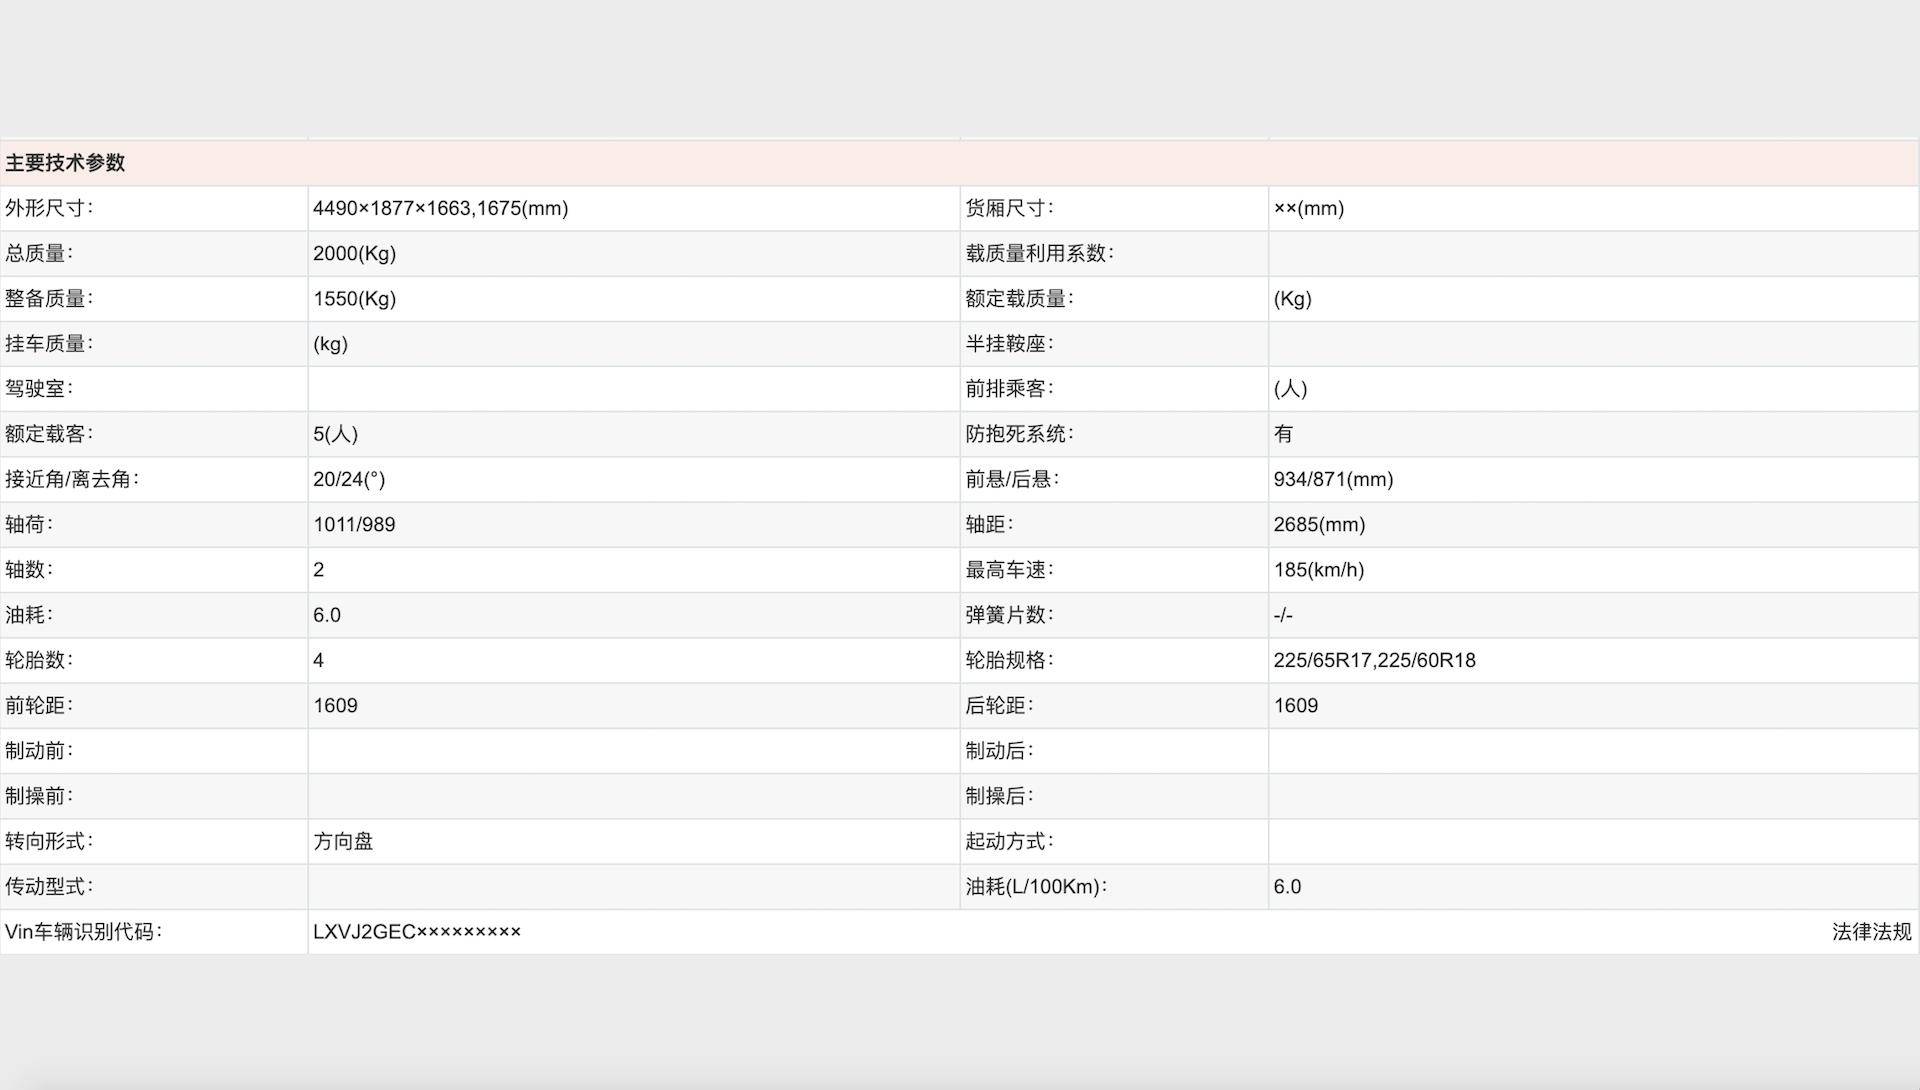Select the 制动后 label

[999, 750]
